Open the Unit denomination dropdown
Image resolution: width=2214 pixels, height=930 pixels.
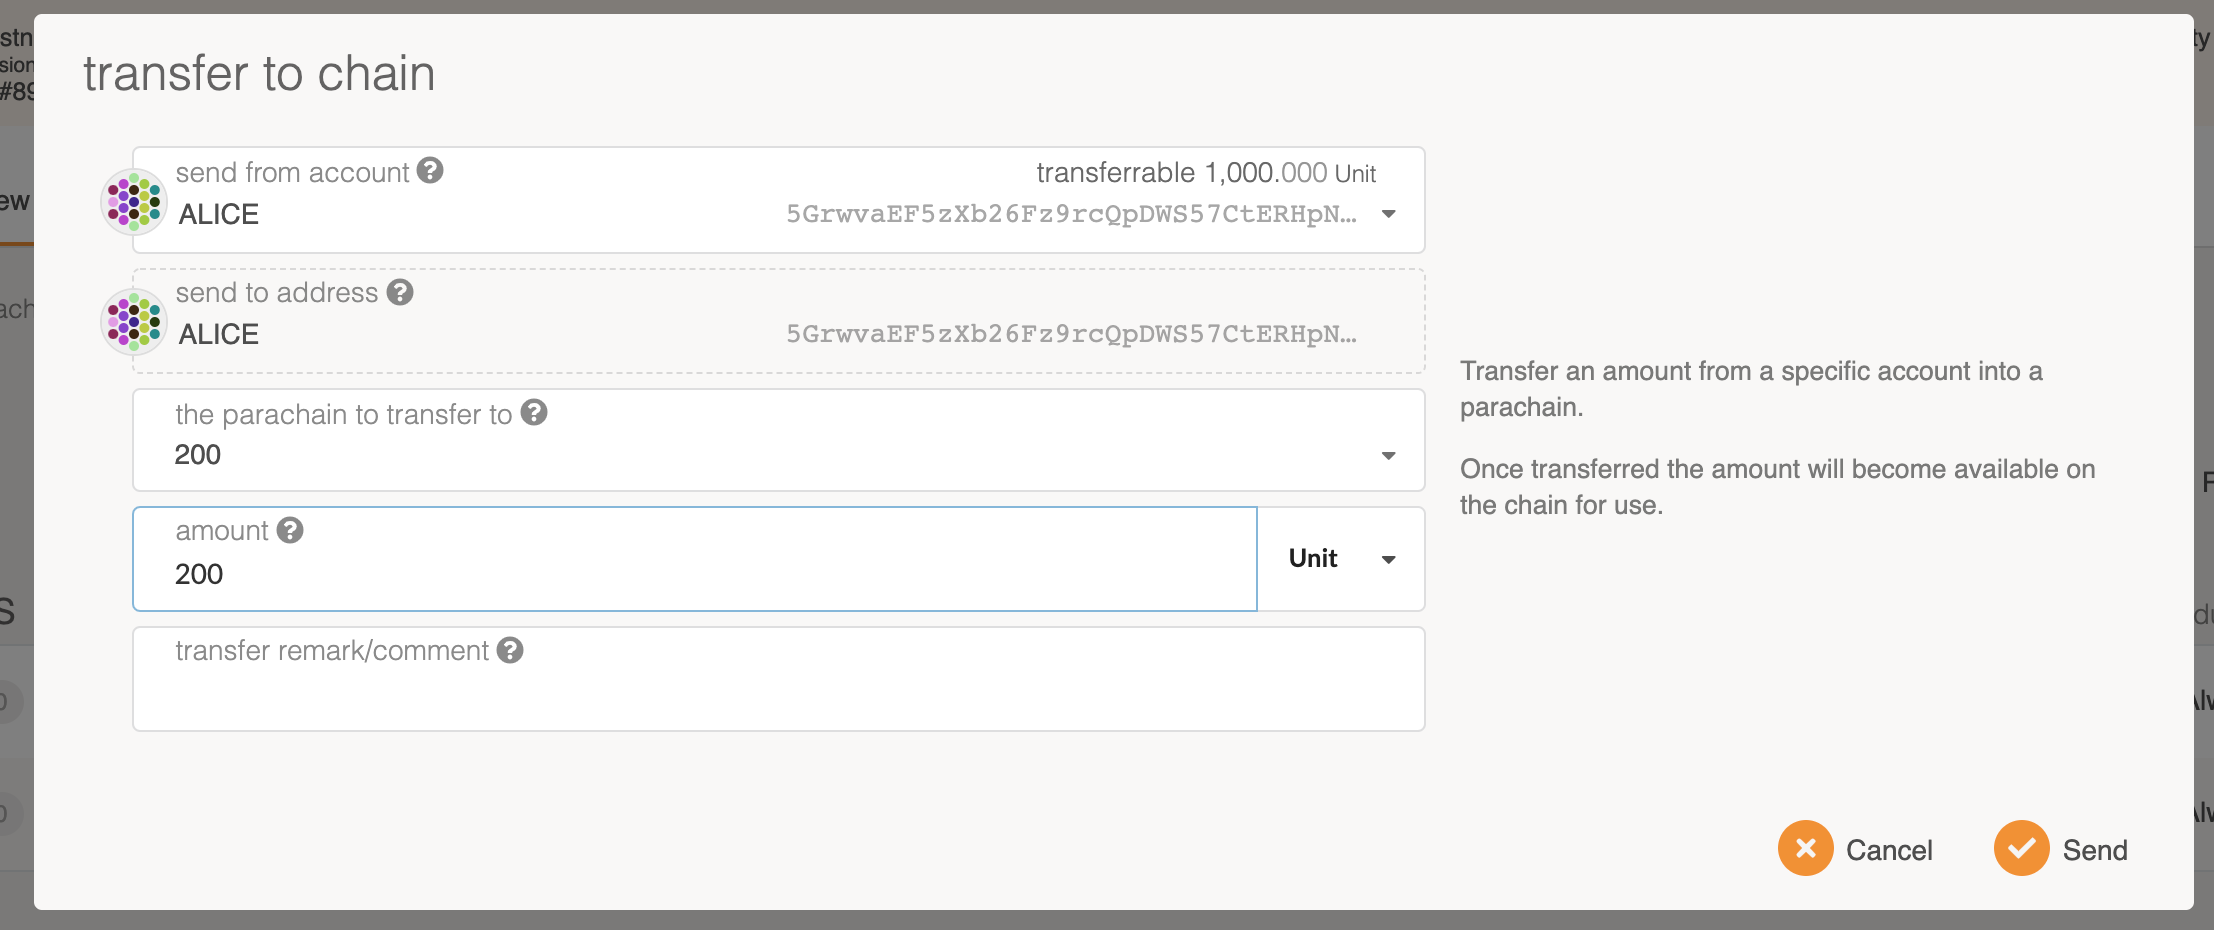point(1340,559)
